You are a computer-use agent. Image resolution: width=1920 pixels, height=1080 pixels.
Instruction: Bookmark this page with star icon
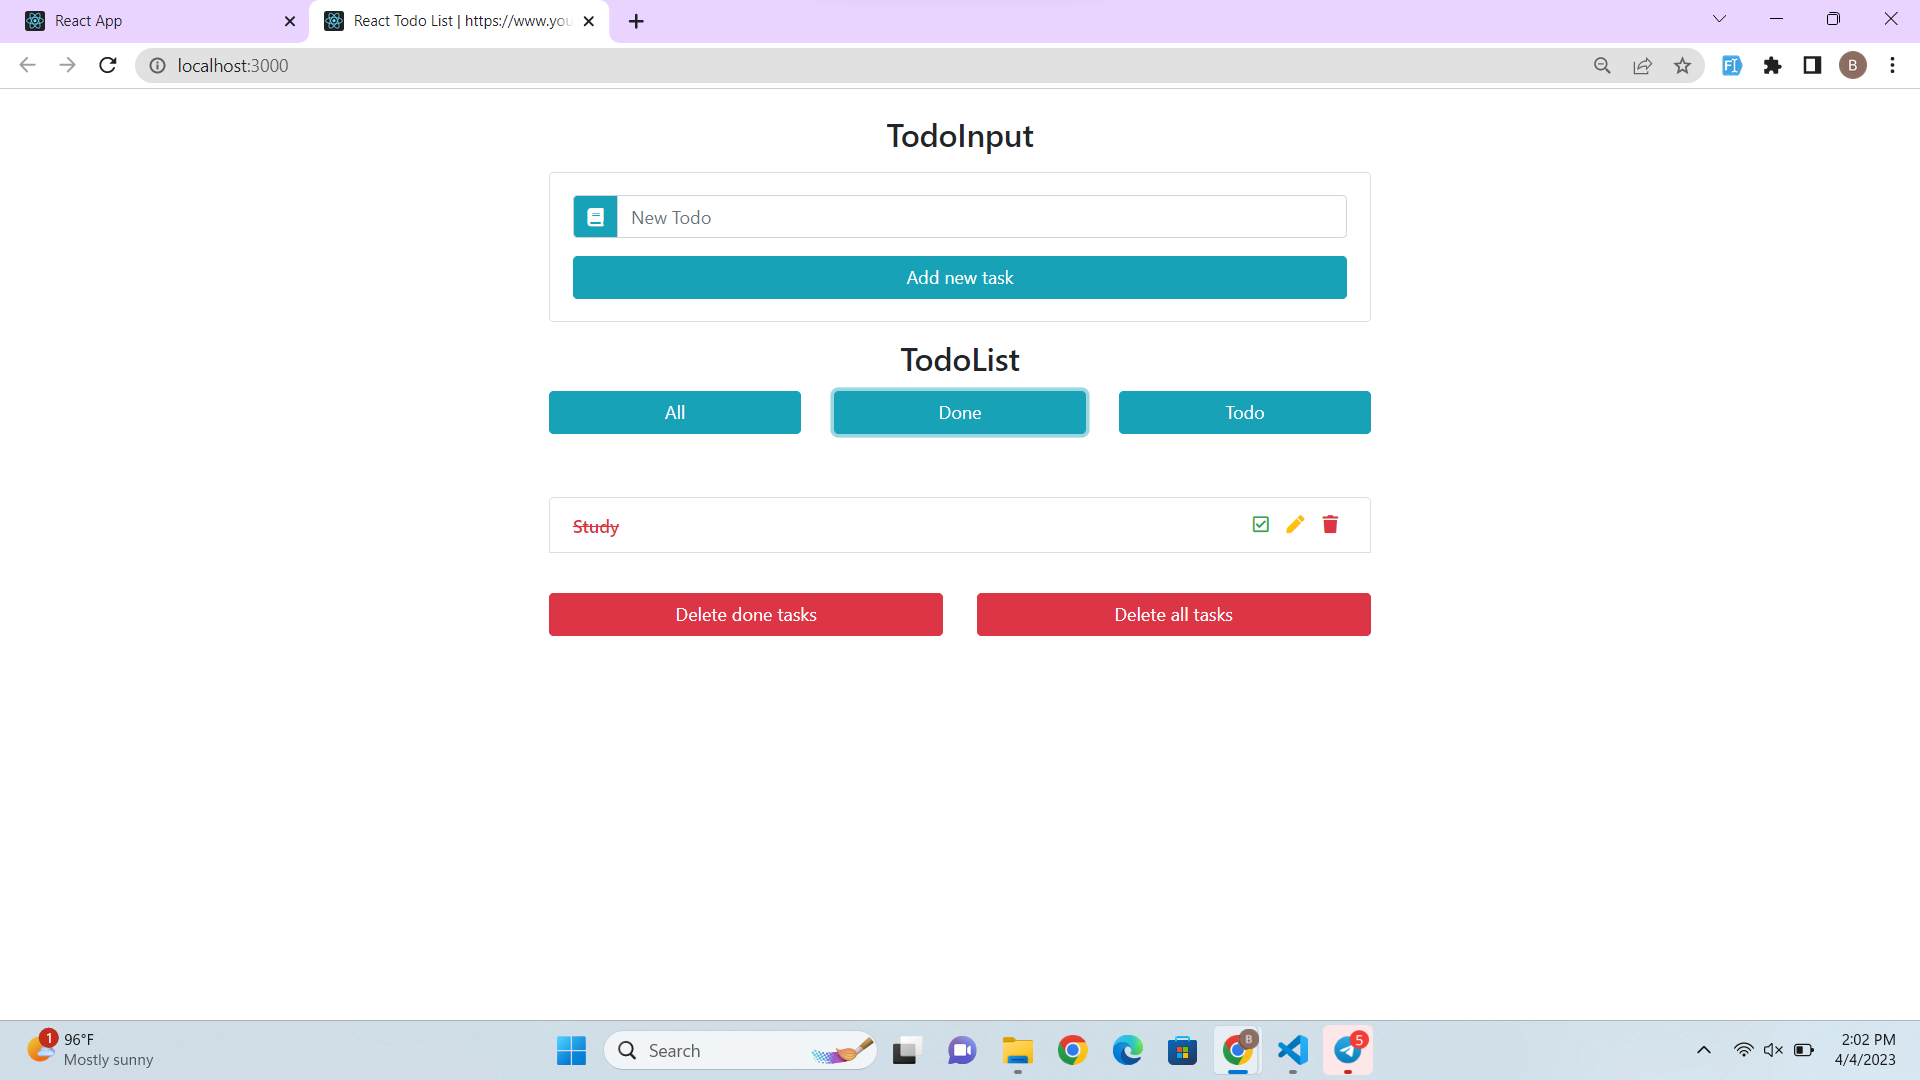pos(1682,66)
